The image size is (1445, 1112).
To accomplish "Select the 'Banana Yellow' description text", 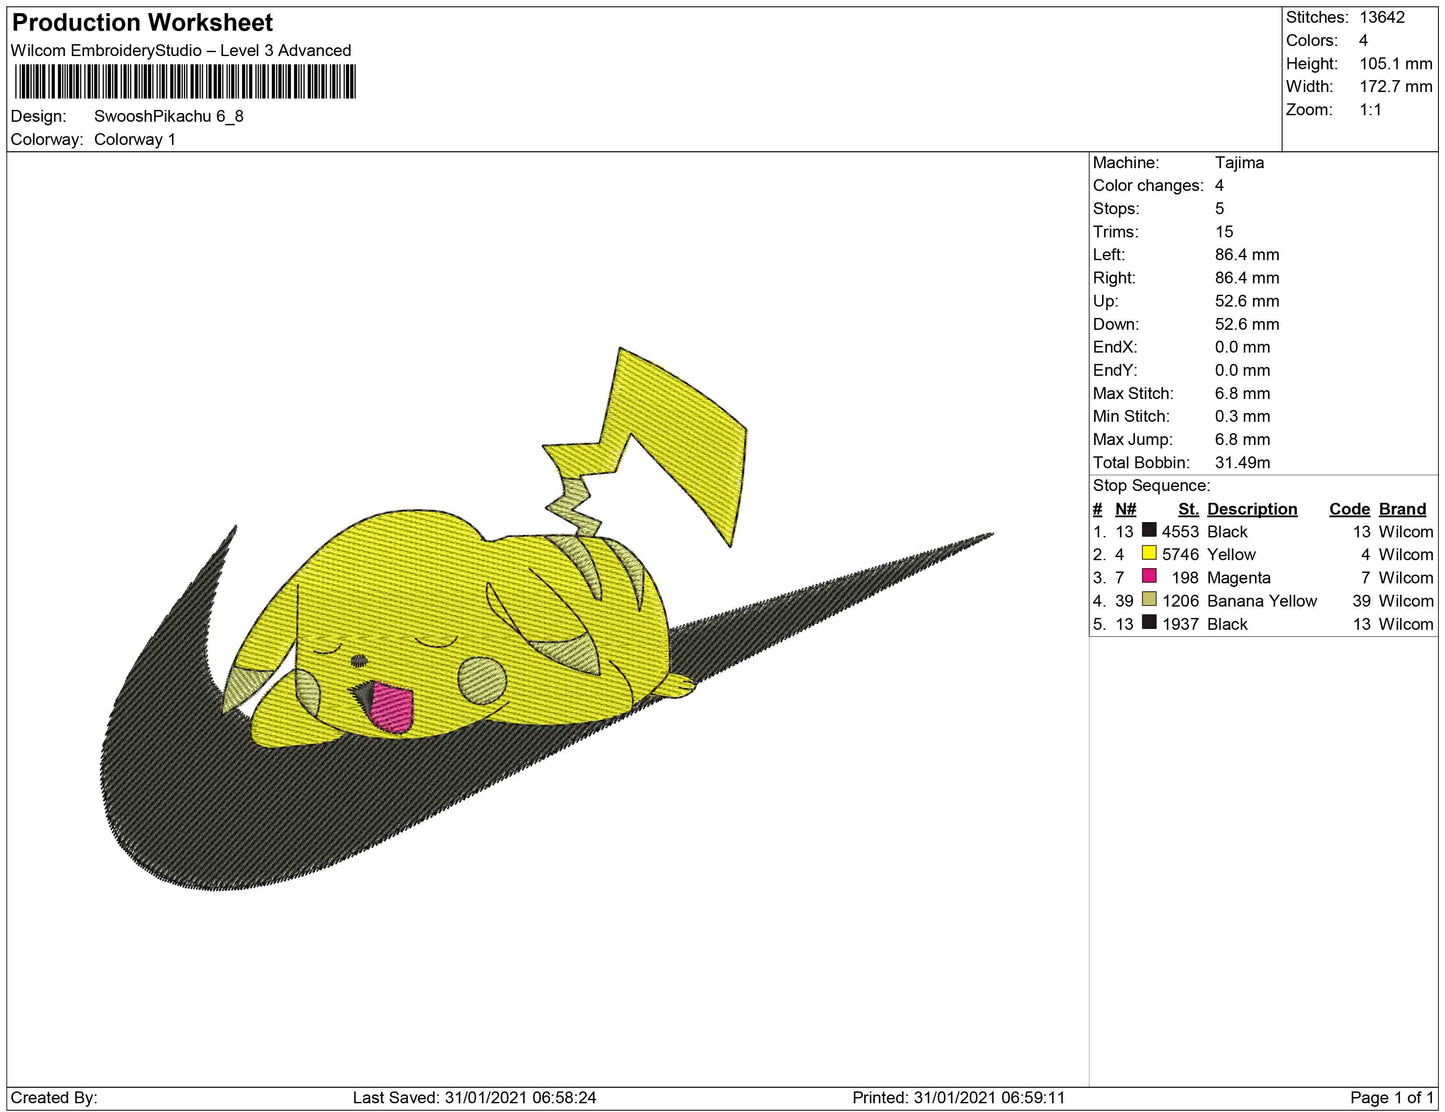I will point(1262,601).
